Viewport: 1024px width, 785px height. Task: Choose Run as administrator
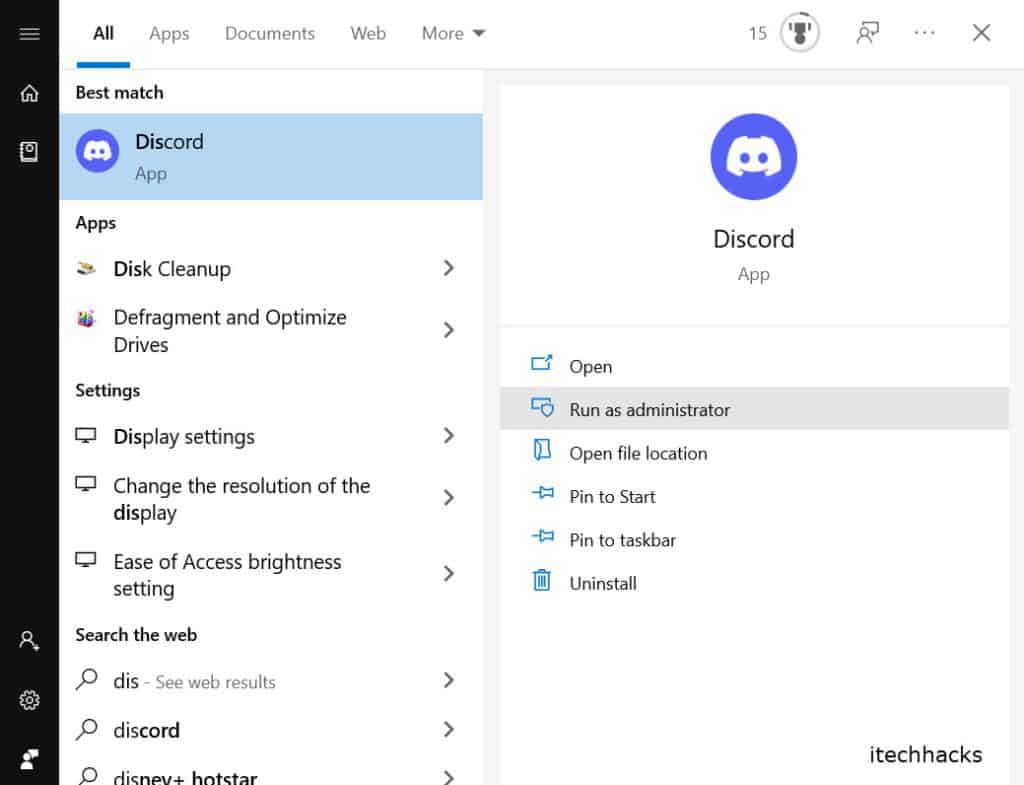(649, 409)
